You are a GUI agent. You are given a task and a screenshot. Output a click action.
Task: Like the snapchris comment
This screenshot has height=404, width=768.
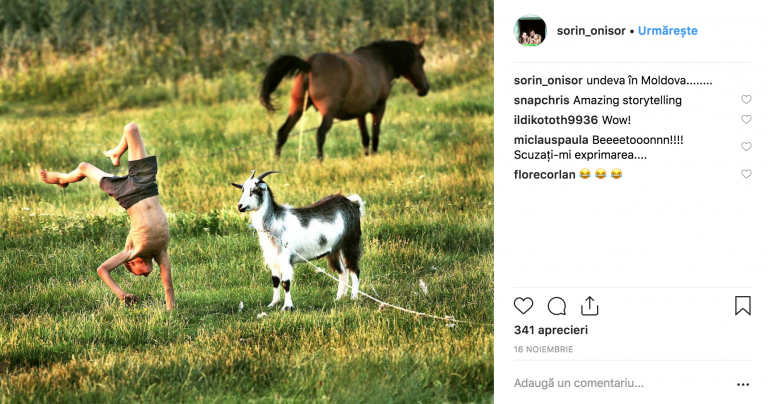(x=746, y=99)
